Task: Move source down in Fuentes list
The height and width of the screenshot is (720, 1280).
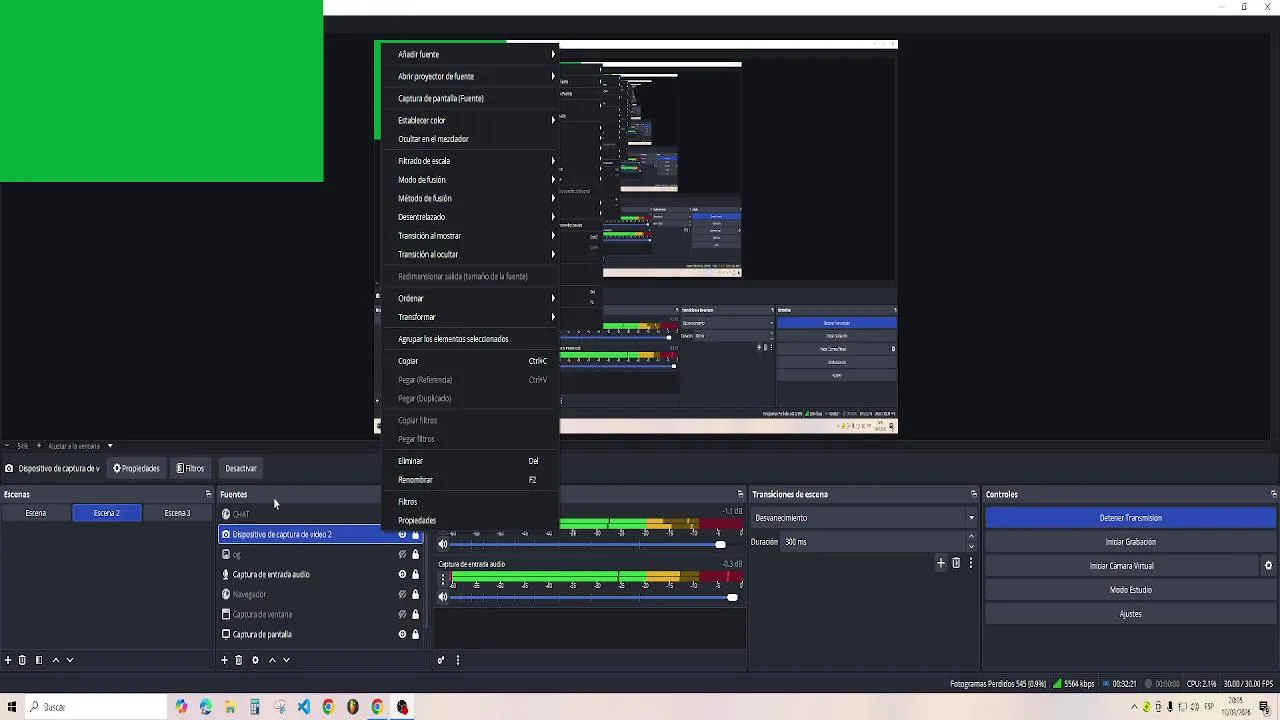Action: tap(286, 660)
